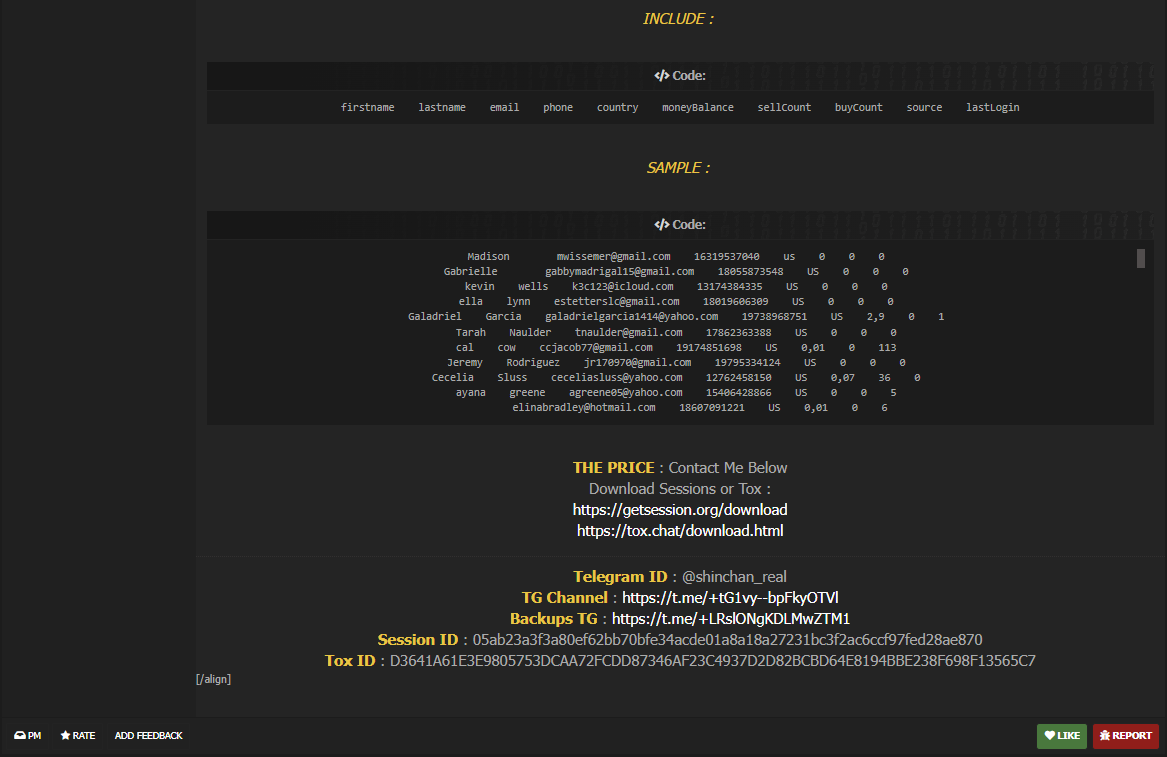Click the 'source' field in the code block
Screen dimensions: 1167x757
[924, 108]
